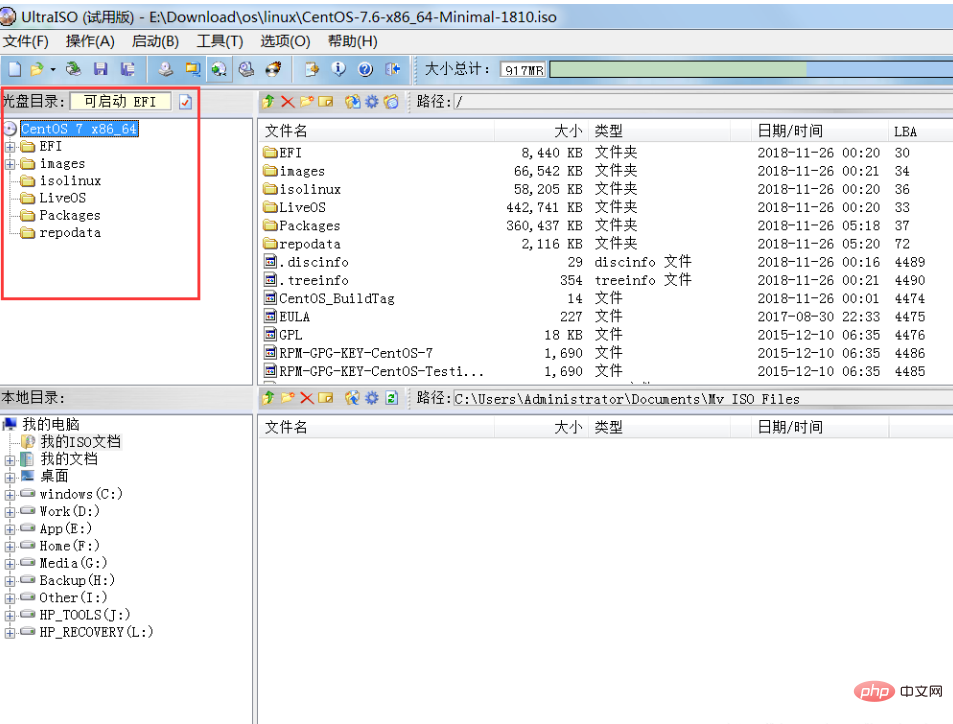Open the 帮助(H) menu
The height and width of the screenshot is (724, 953).
click(x=353, y=41)
